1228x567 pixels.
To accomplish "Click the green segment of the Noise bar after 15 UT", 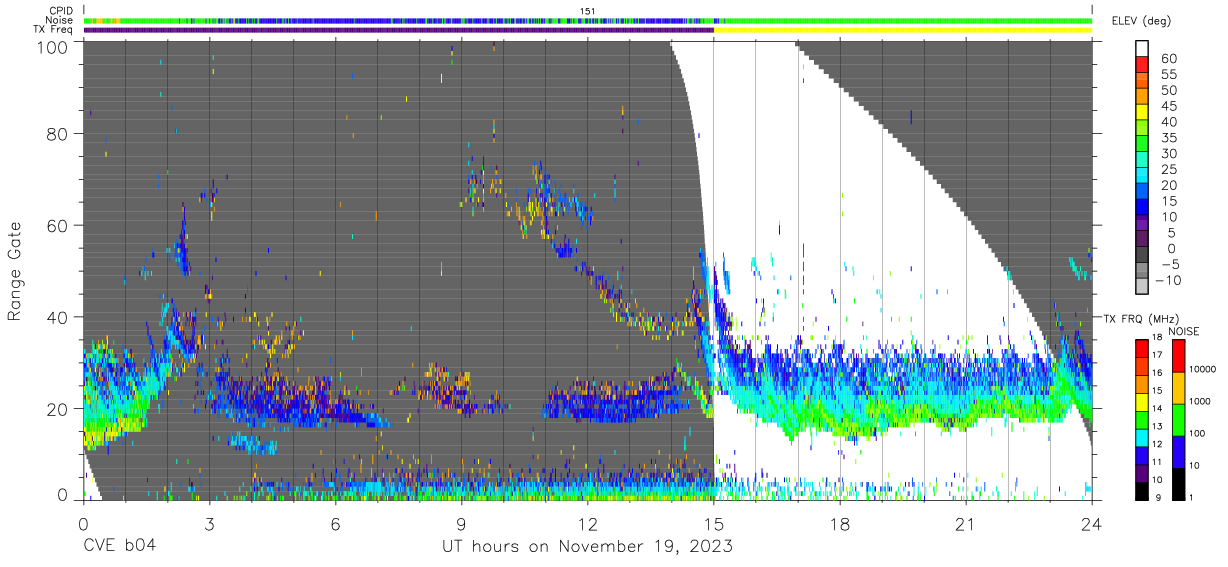I will click(903, 20).
